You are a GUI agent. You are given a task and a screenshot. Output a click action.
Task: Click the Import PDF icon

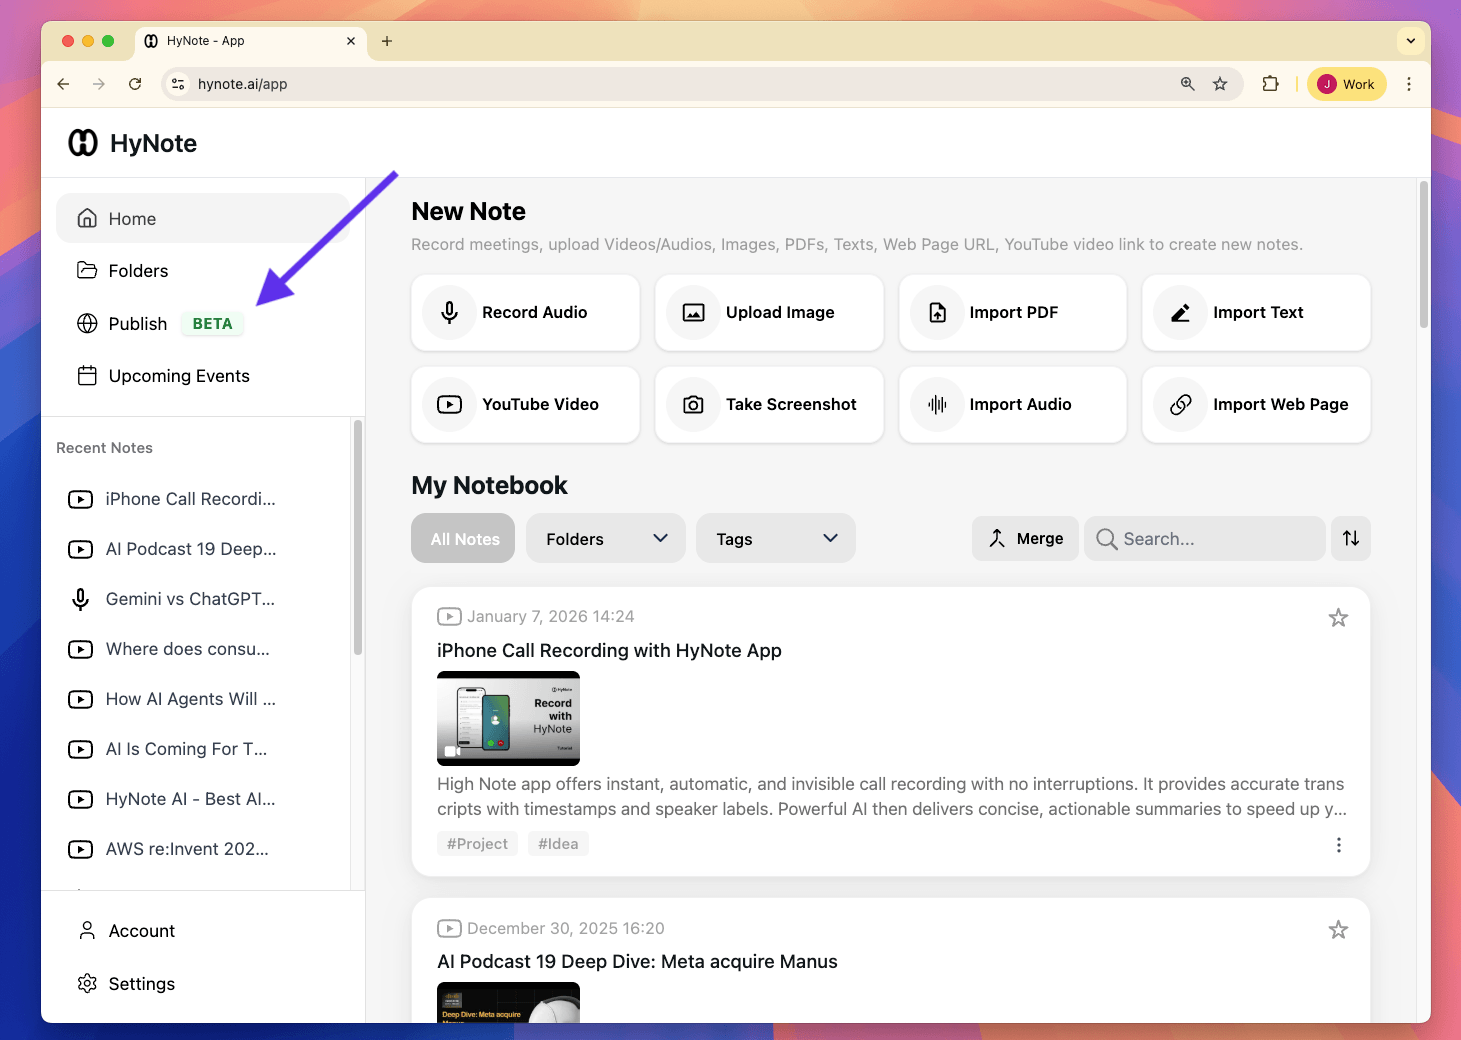coord(936,312)
